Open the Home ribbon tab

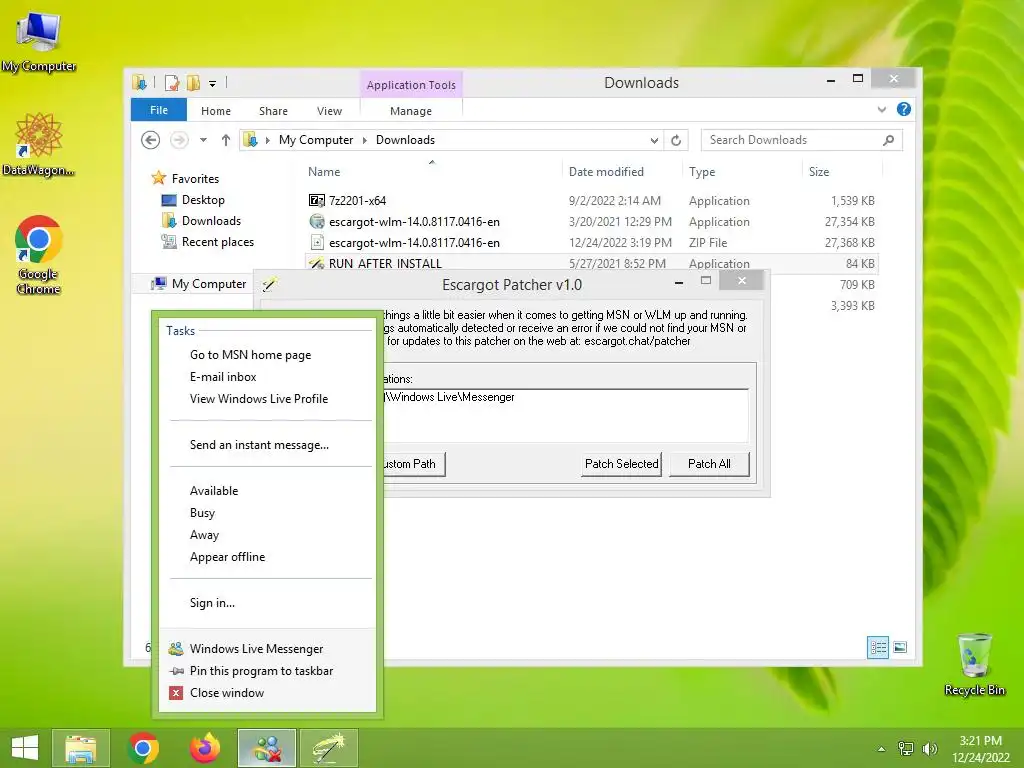coord(216,111)
